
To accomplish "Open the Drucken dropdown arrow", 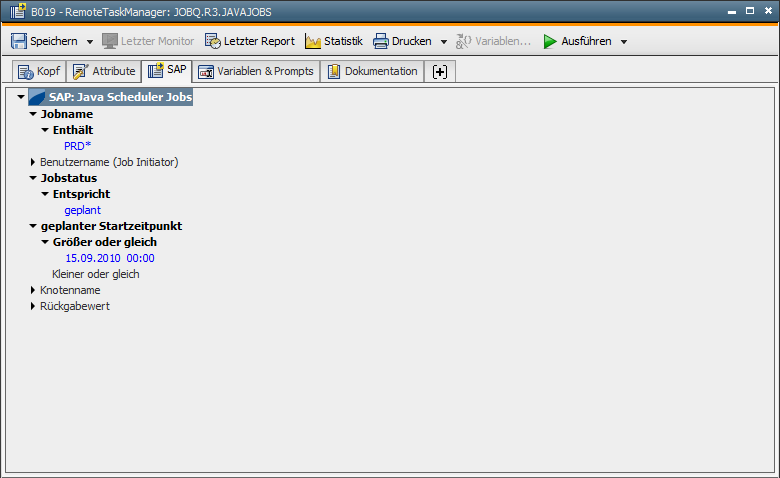I will [x=444, y=42].
